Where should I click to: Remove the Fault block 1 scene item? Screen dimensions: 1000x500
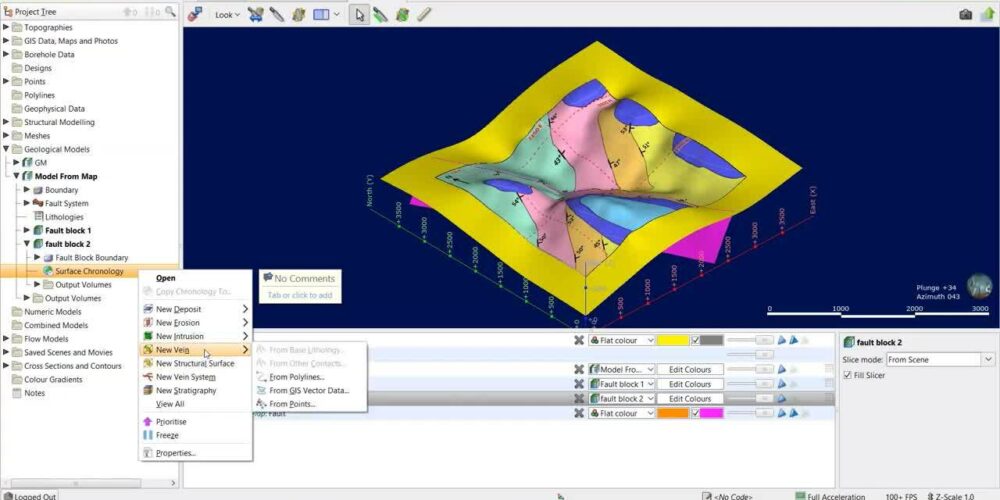(579, 384)
